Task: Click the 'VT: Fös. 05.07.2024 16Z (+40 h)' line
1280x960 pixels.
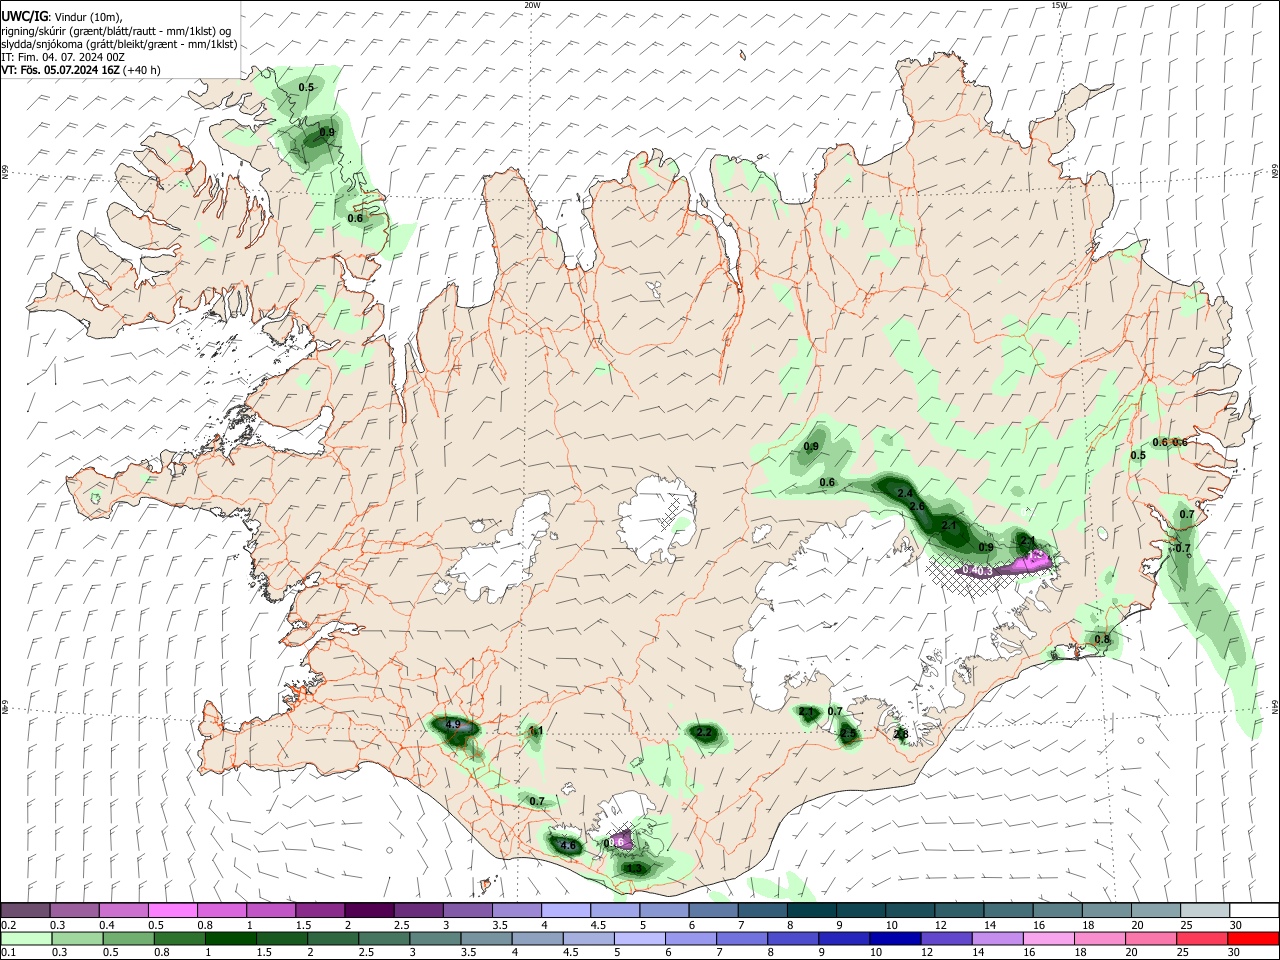Action: pyautogui.click(x=81, y=71)
